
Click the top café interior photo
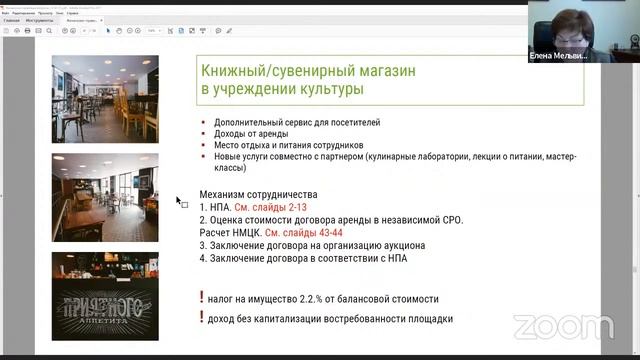click(x=105, y=99)
